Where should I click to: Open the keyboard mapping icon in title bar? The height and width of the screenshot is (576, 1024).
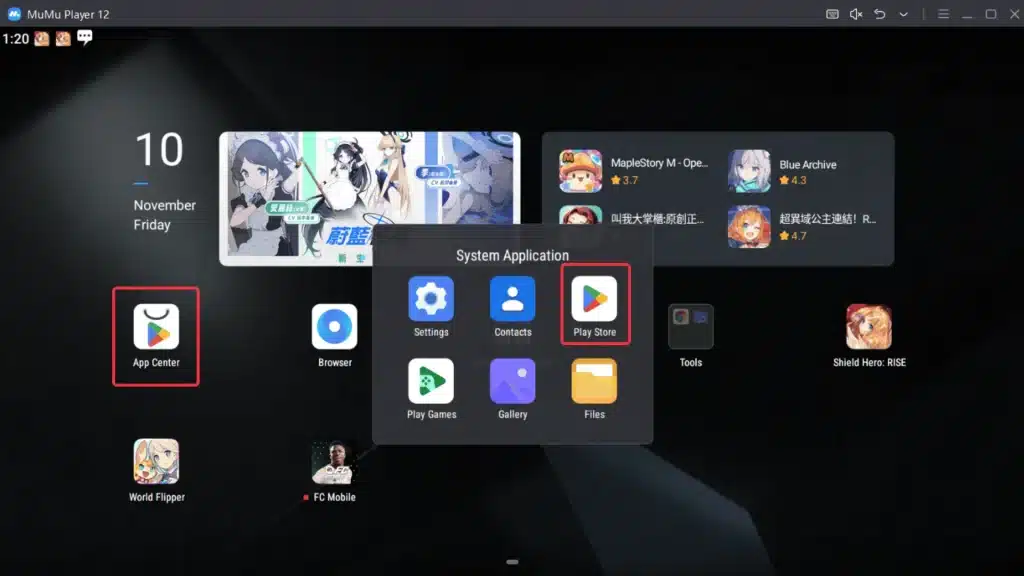pyautogui.click(x=832, y=14)
